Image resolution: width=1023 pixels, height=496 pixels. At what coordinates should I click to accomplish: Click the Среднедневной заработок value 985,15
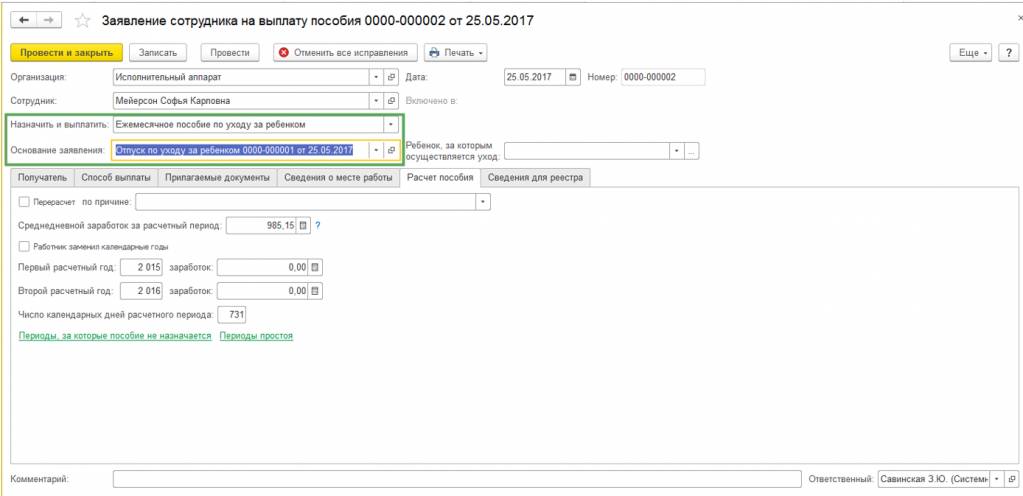pyautogui.click(x=260, y=226)
